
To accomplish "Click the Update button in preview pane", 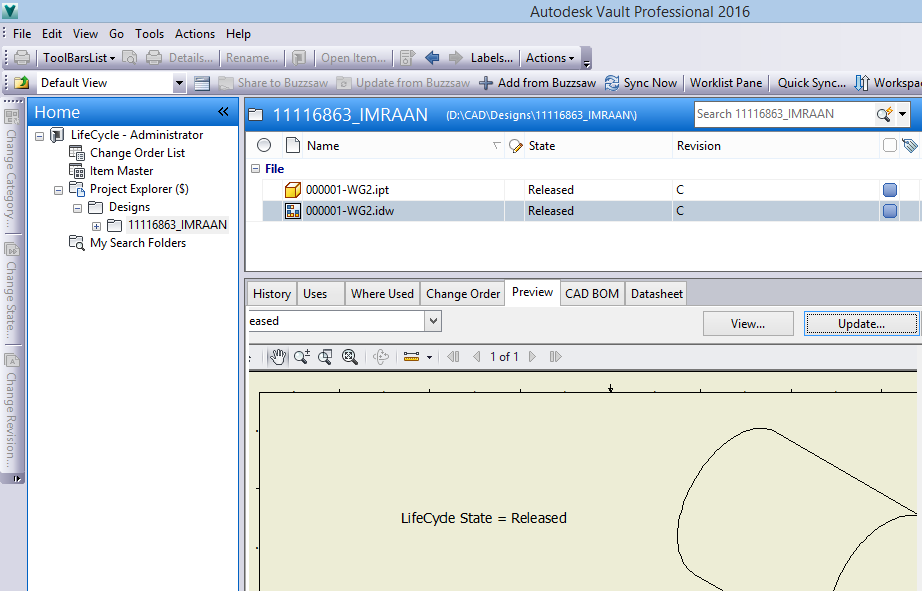I will 860,322.
